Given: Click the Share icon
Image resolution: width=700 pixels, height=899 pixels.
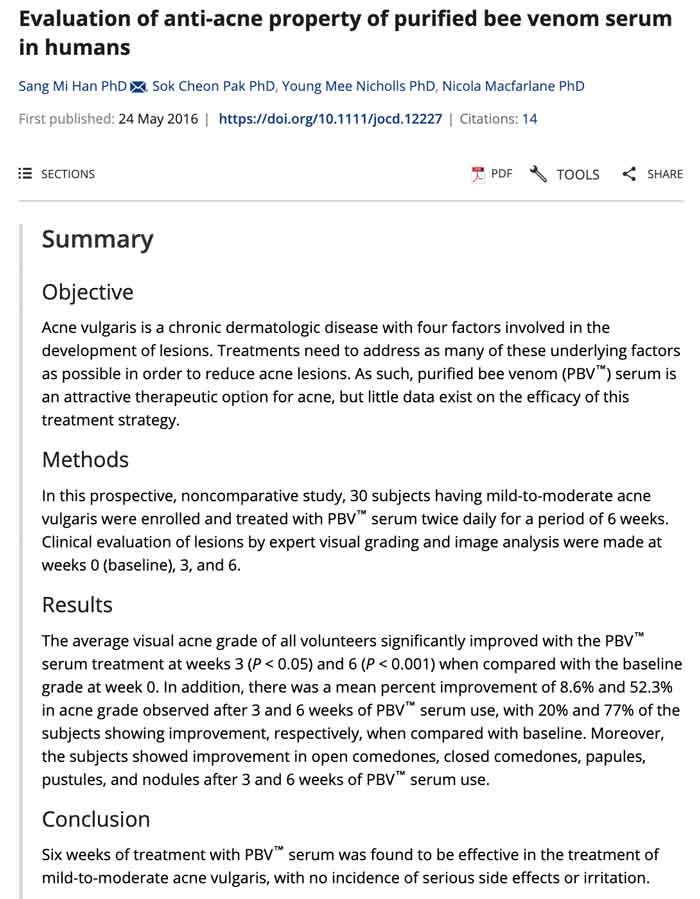Looking at the screenshot, I should (629, 174).
